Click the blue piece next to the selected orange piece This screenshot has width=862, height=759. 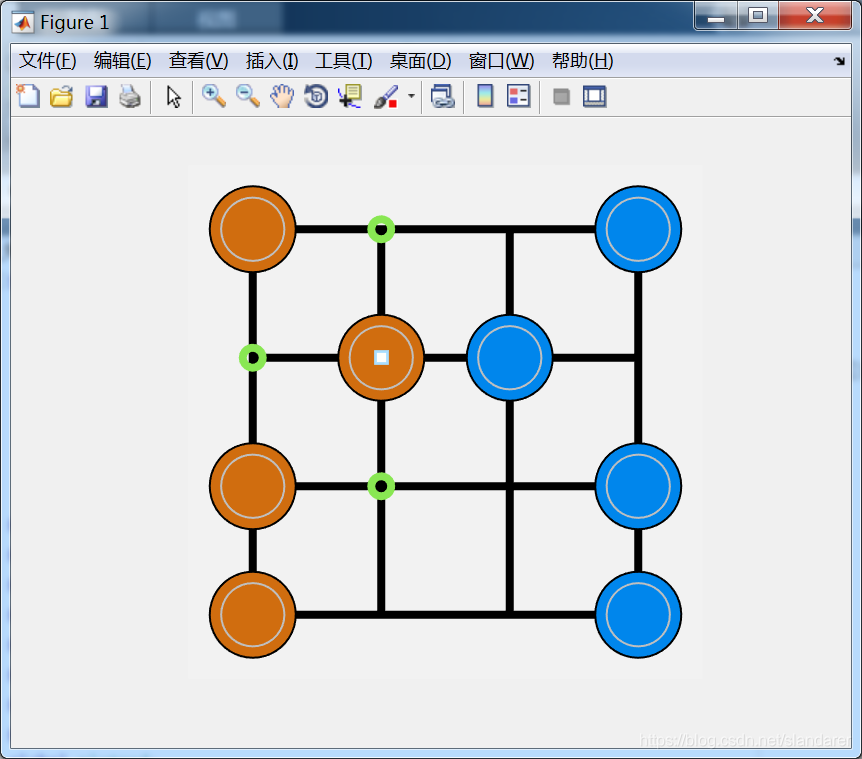[510, 358]
